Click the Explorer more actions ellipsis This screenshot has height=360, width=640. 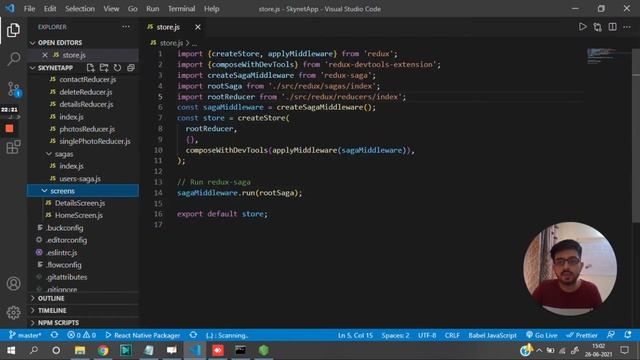coord(126,27)
